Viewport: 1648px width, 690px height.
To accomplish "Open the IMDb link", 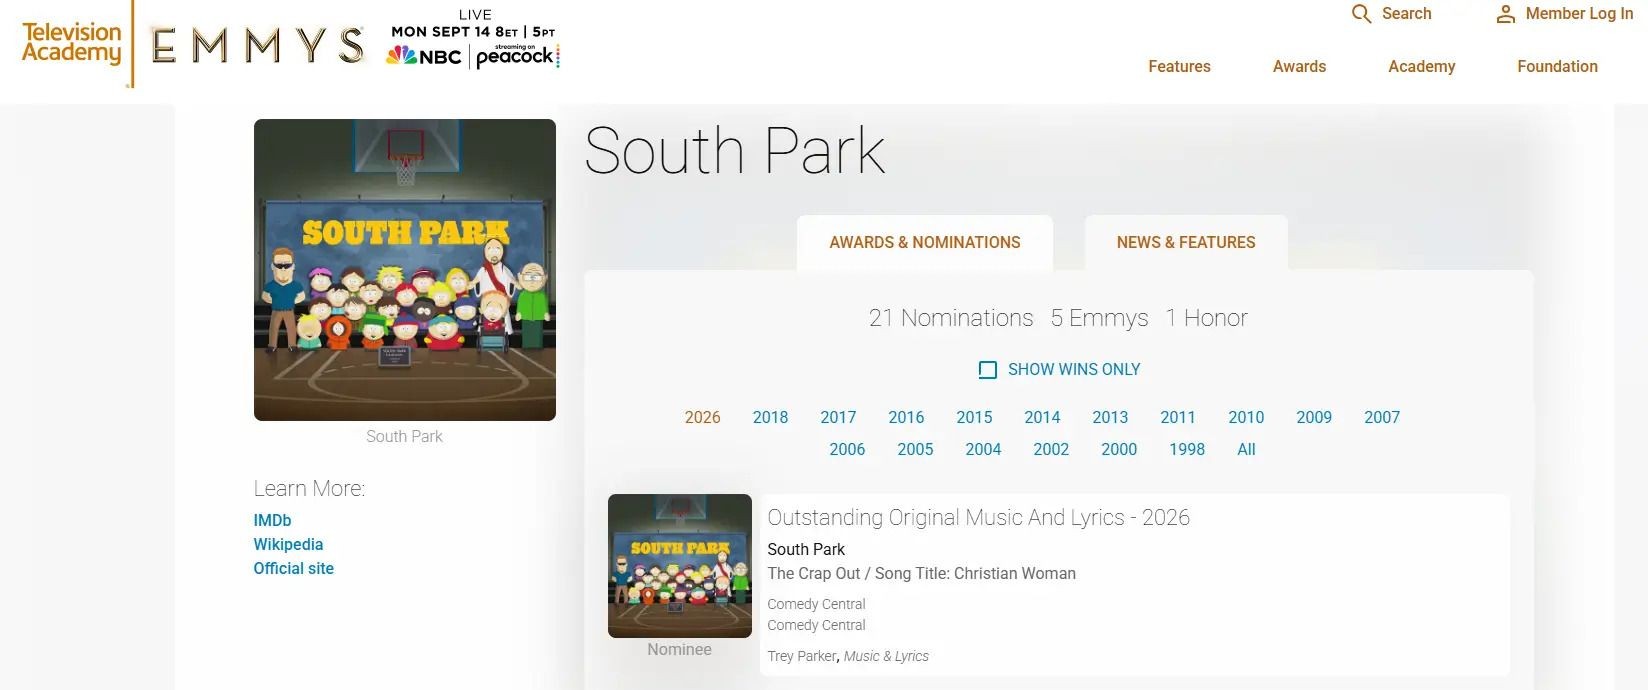I will click(x=272, y=520).
